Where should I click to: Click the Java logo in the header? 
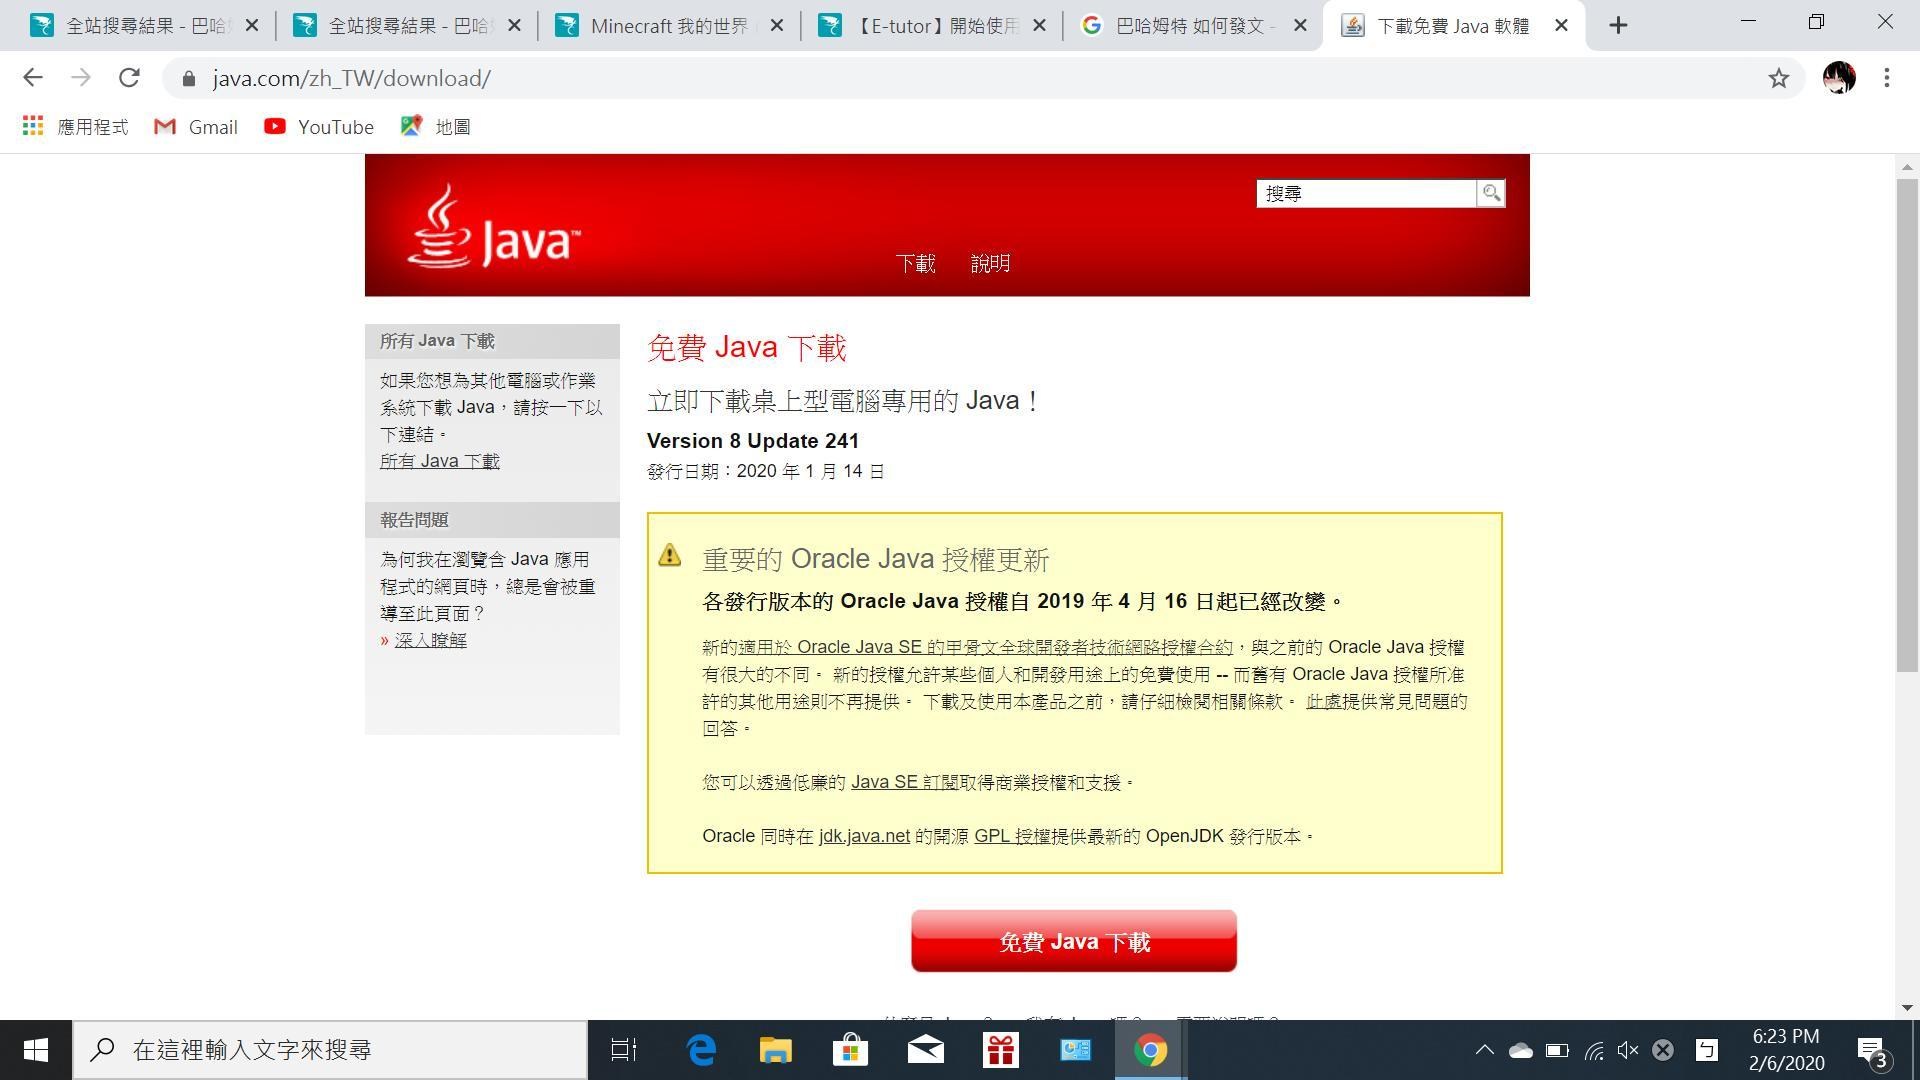[x=493, y=228]
